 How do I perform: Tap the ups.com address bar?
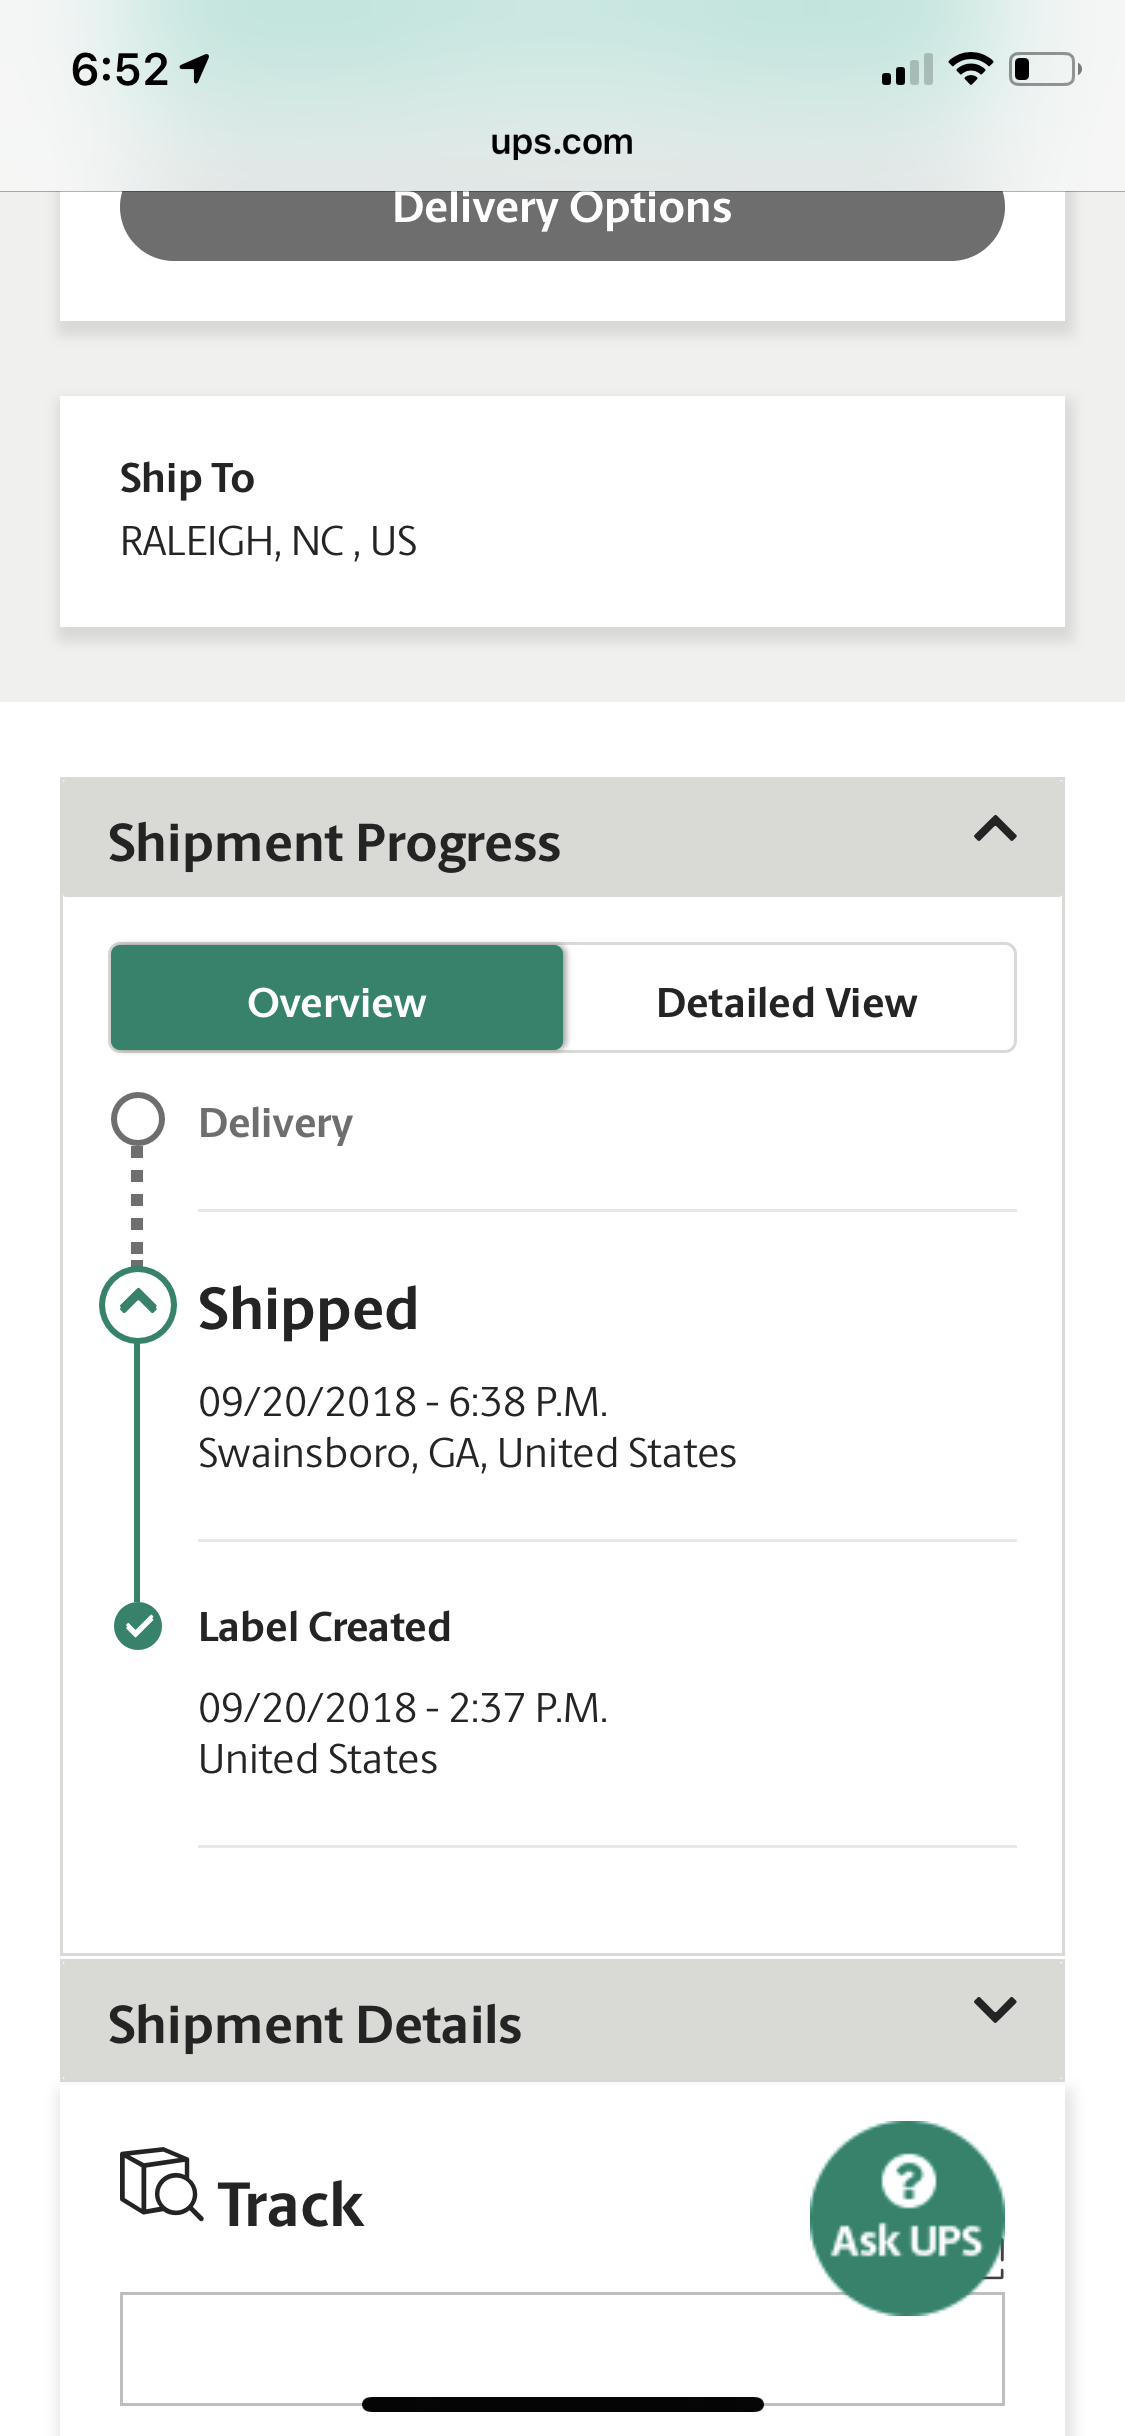[x=562, y=142]
